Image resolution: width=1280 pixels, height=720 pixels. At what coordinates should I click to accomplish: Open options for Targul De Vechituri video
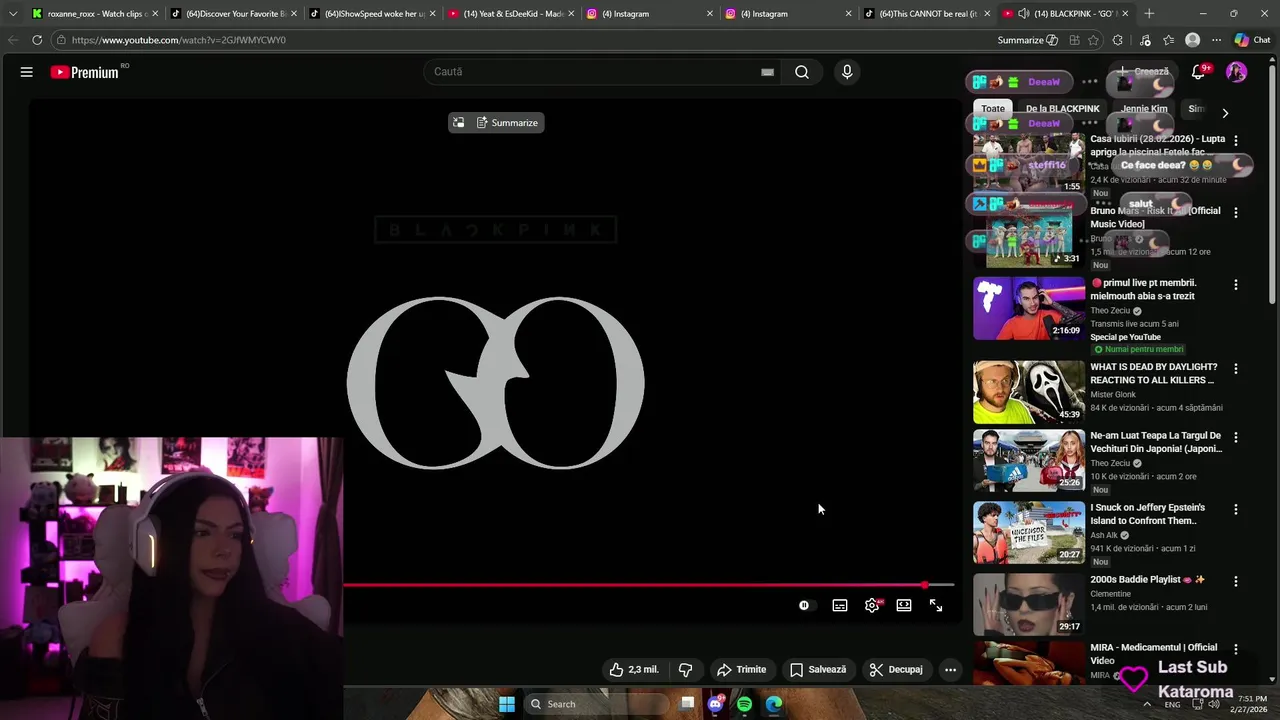click(1235, 438)
